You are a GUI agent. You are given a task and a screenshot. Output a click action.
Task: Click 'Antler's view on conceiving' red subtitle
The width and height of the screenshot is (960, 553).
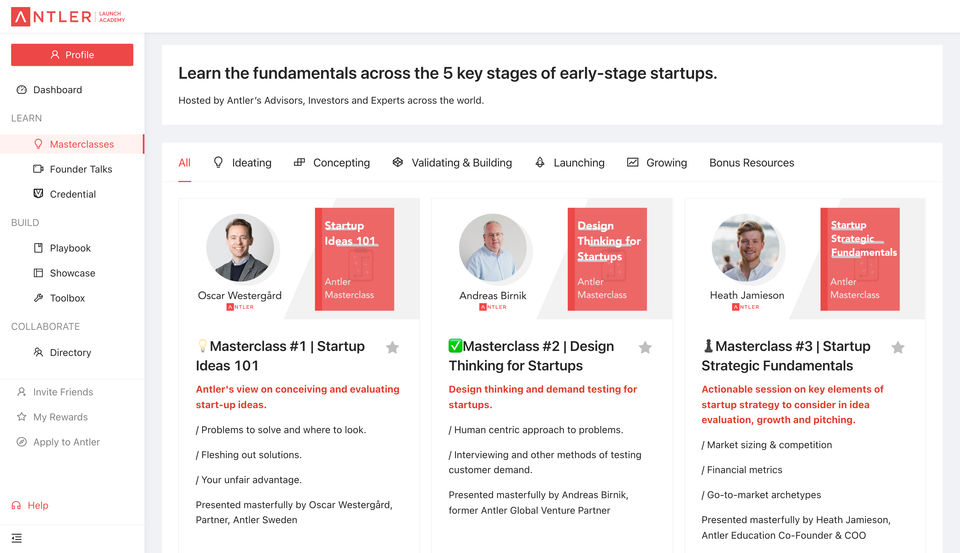(298, 397)
